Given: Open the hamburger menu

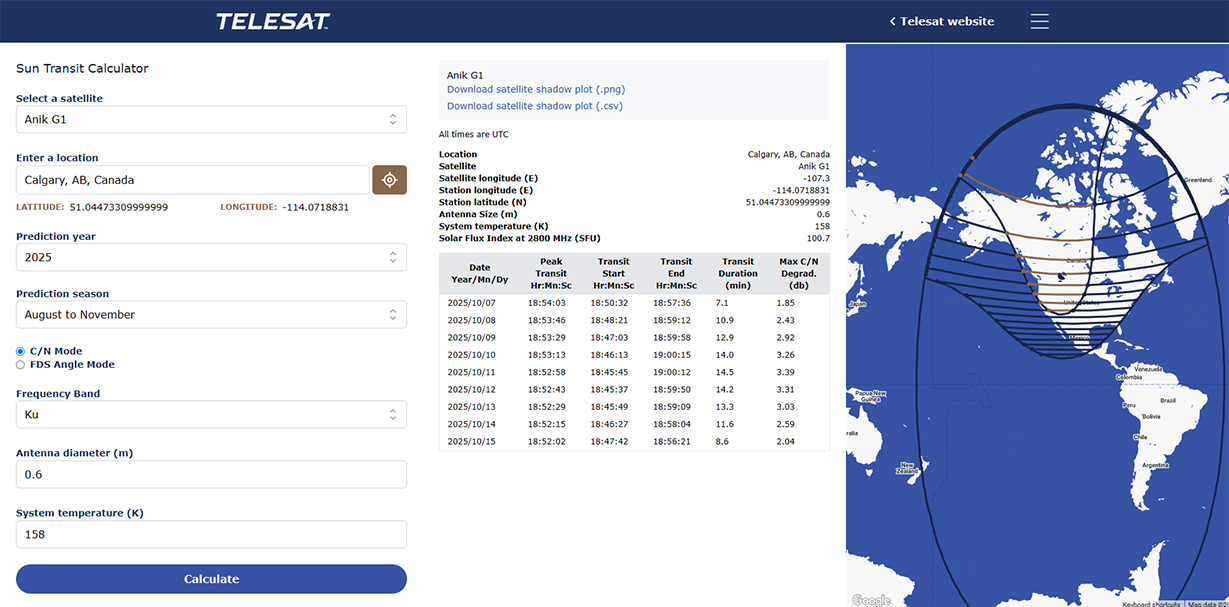Looking at the screenshot, I should coord(1040,21).
